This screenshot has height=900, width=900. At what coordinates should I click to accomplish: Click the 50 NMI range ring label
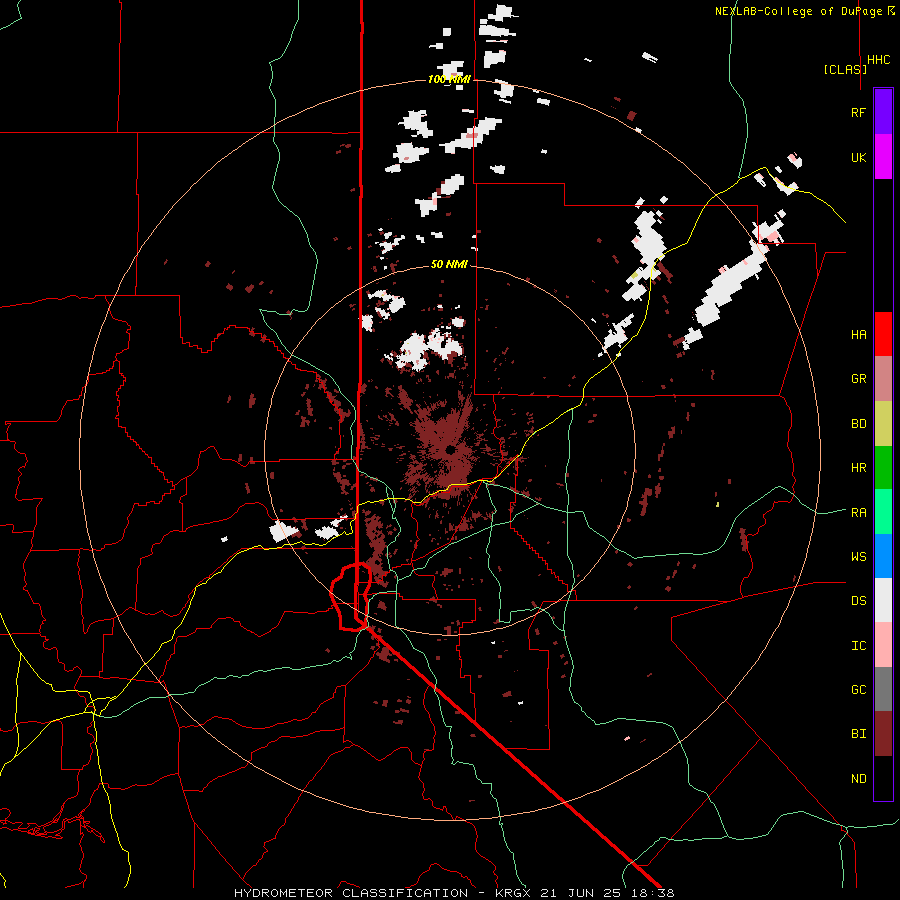[x=449, y=264]
